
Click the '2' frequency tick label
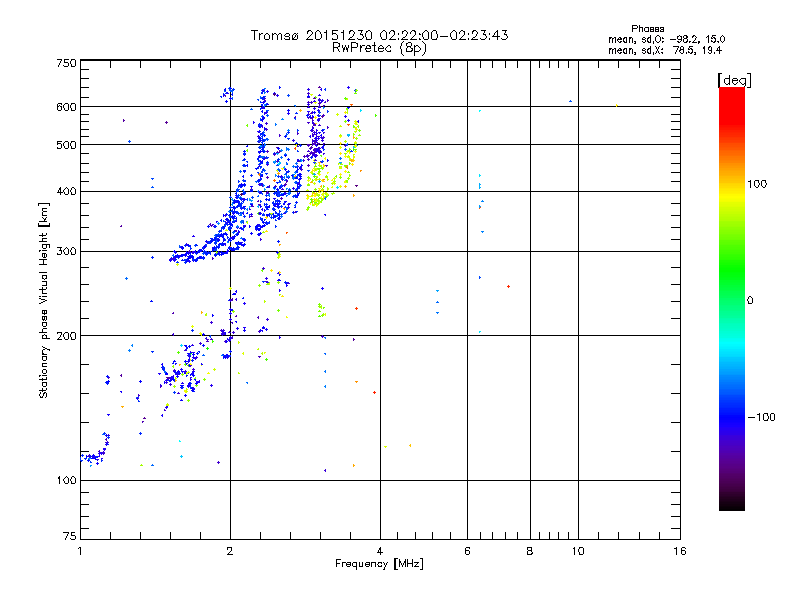click(x=230, y=551)
